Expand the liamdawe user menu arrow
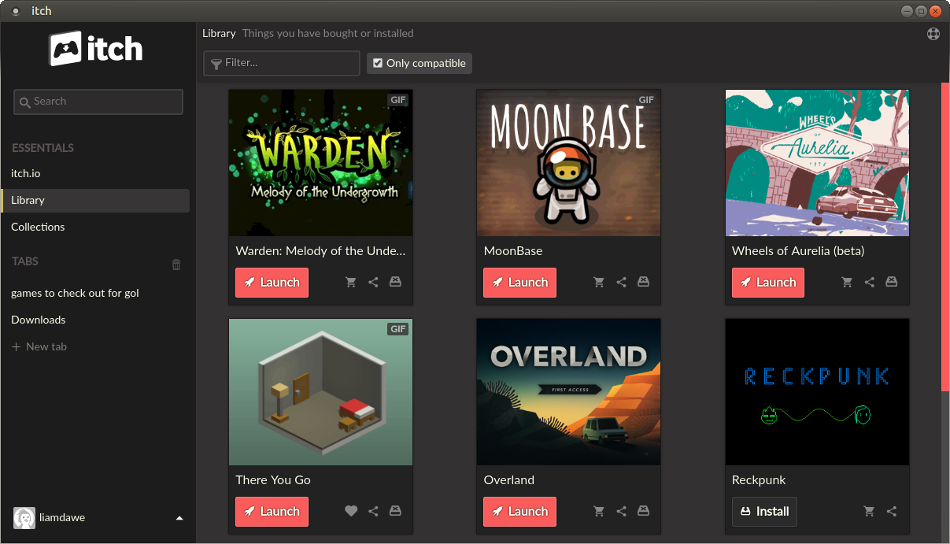The image size is (950, 544). tap(179, 519)
